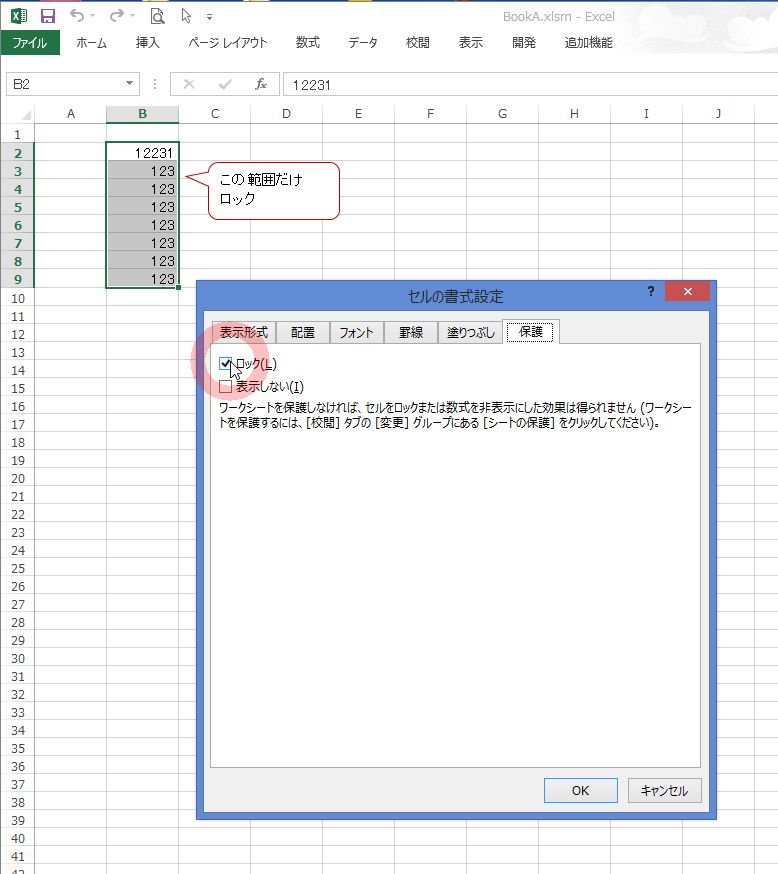Click the Undo arrow icon

(77, 16)
